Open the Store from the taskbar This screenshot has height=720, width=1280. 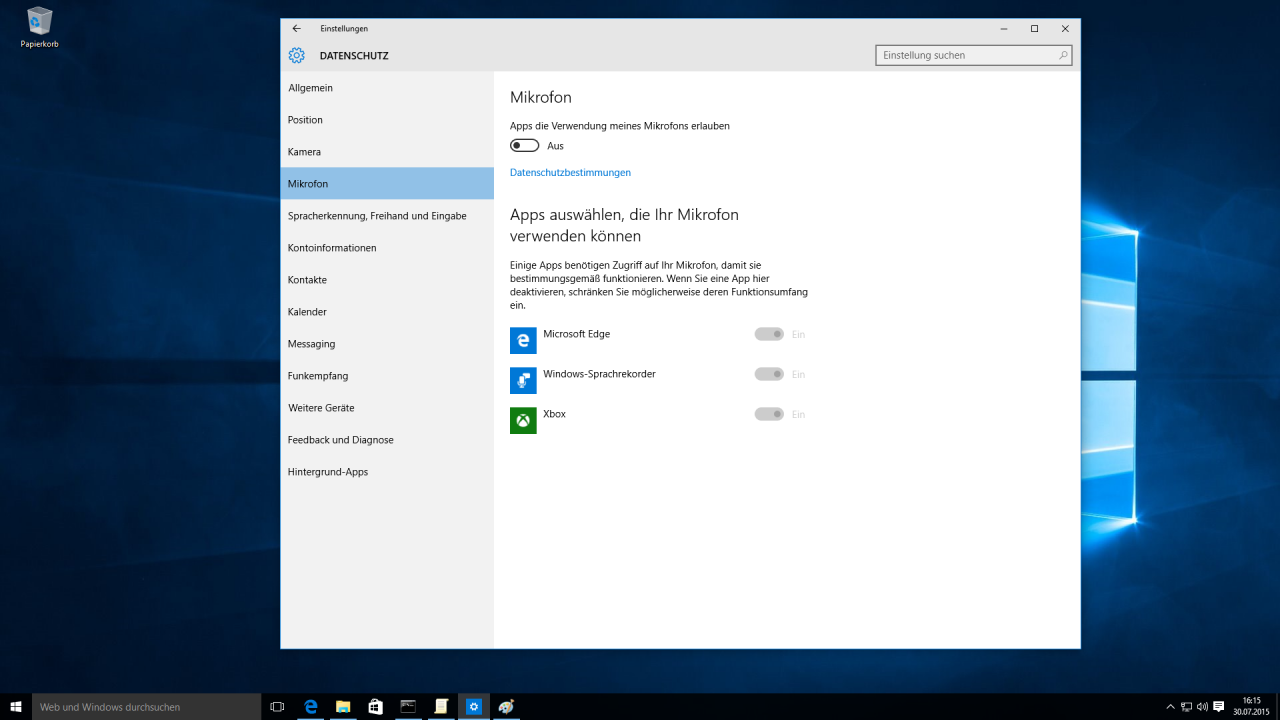pos(375,707)
